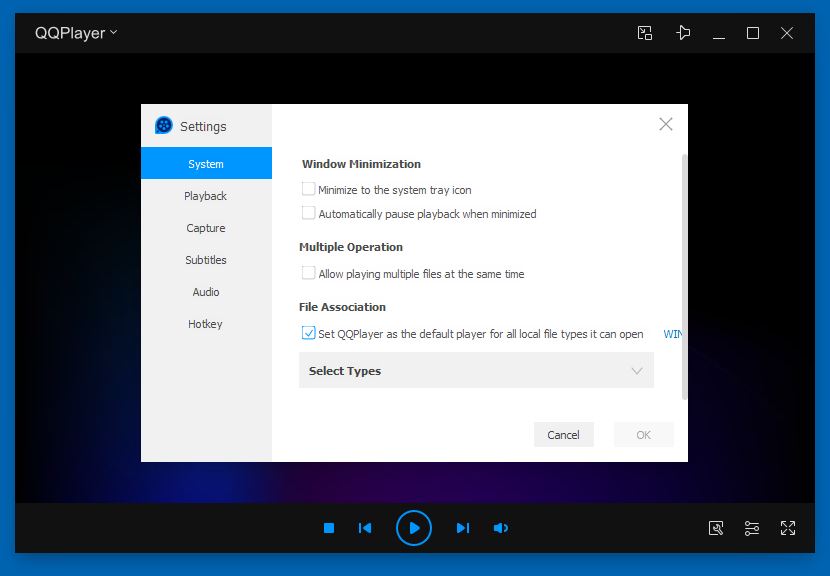Allow playing multiple files at same time
The image size is (830, 576).
(x=308, y=273)
